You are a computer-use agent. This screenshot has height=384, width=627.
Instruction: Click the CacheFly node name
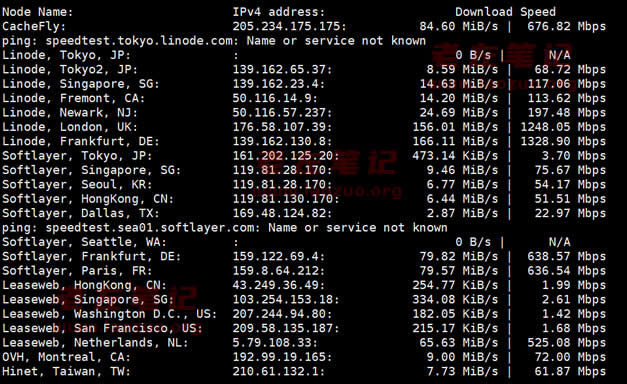tap(34, 26)
